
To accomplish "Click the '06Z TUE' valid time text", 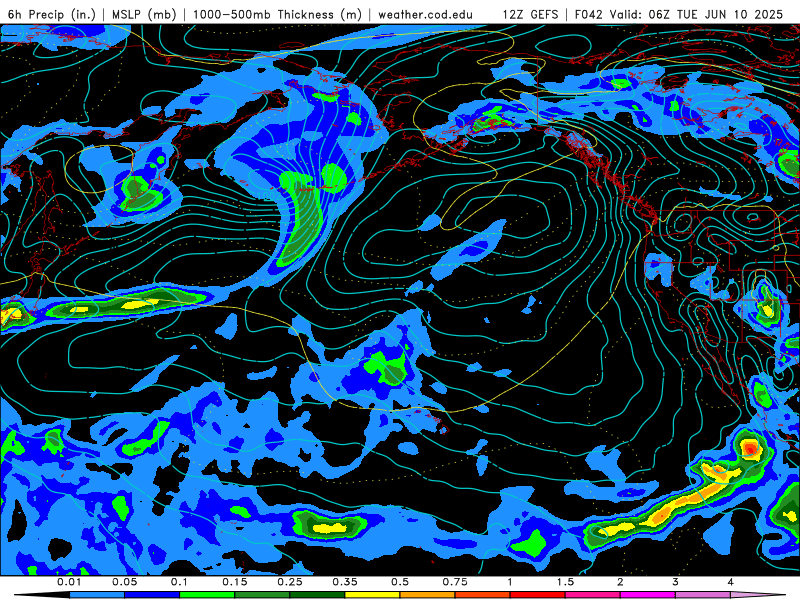I will pos(673,14).
